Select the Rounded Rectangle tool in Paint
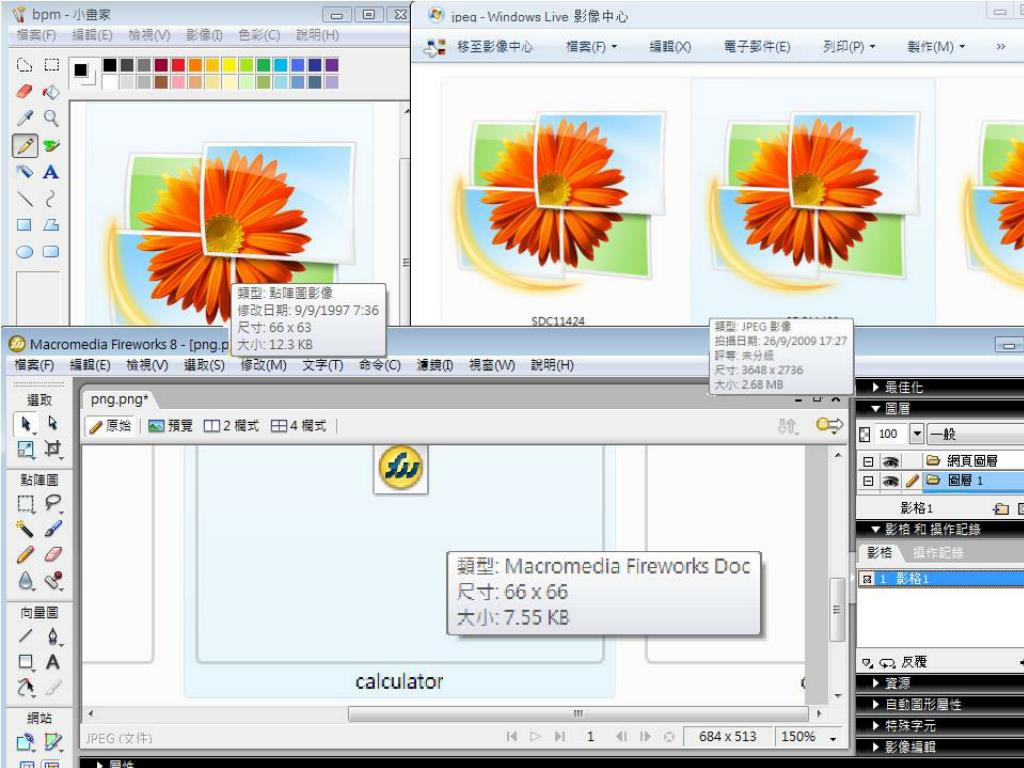The height and width of the screenshot is (768, 1024). (51, 252)
